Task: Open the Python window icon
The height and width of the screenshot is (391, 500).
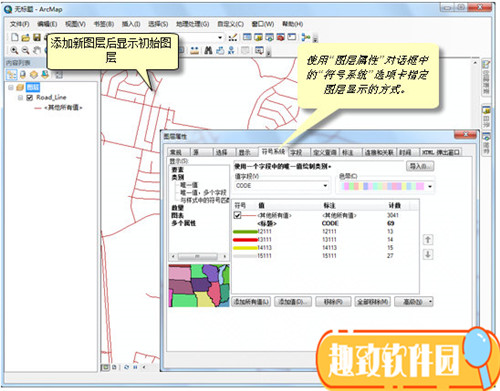Action: (292, 37)
